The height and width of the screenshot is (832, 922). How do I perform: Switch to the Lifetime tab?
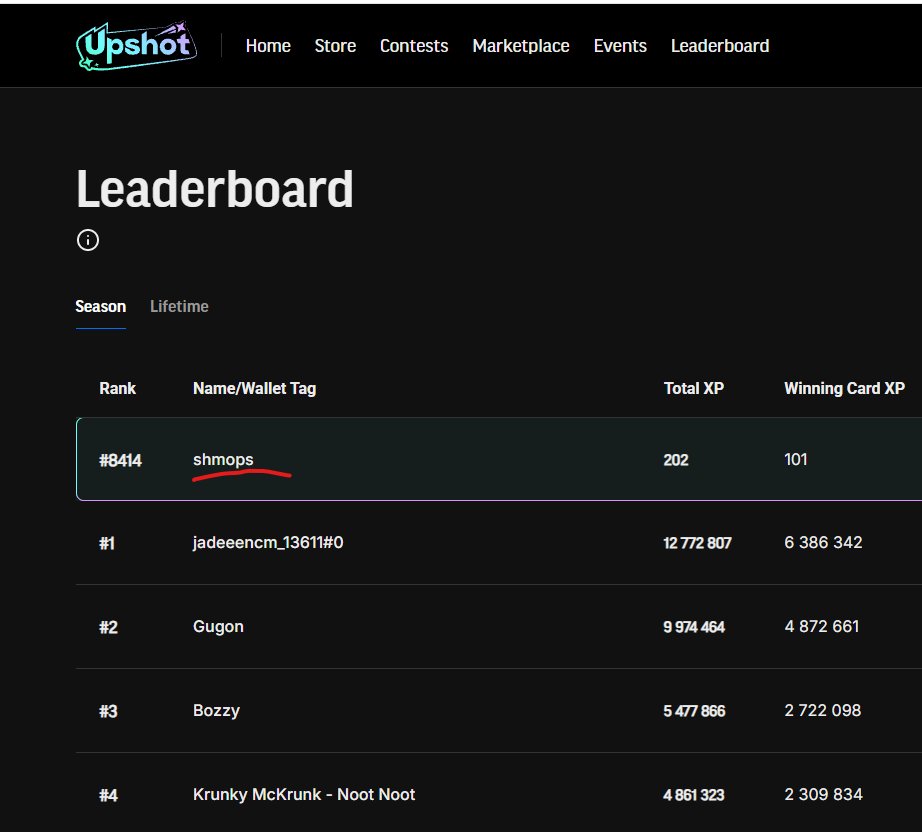(x=179, y=306)
